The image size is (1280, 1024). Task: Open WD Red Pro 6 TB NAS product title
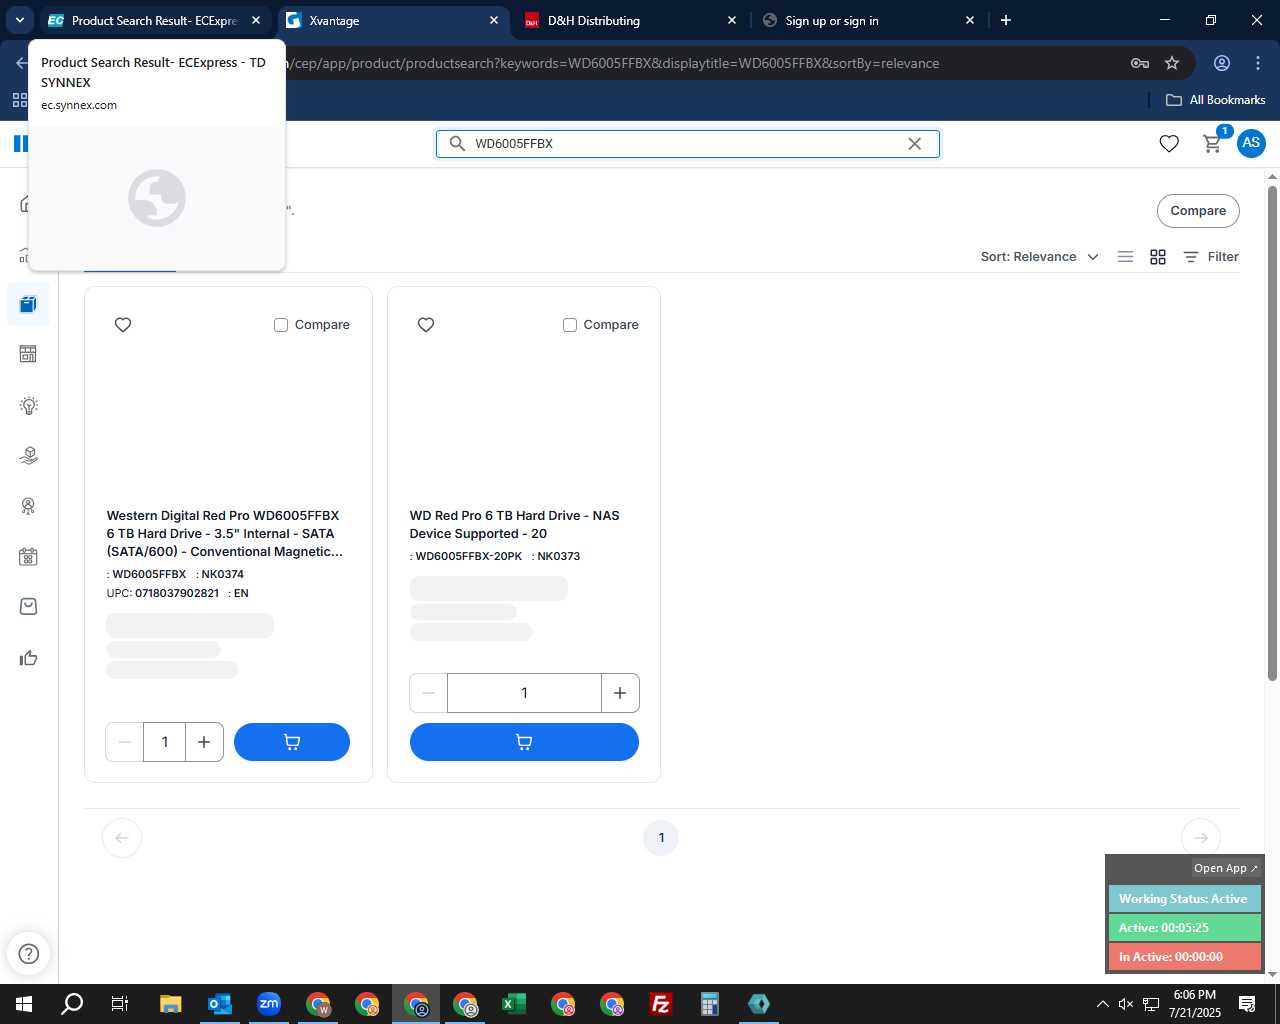click(514, 525)
